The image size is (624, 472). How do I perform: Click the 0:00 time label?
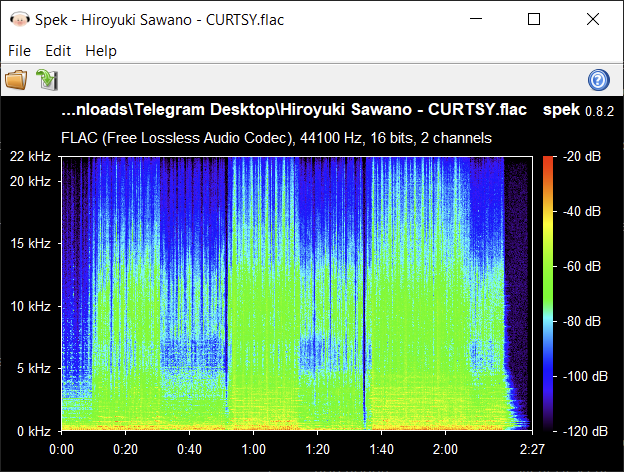pyautogui.click(x=61, y=449)
